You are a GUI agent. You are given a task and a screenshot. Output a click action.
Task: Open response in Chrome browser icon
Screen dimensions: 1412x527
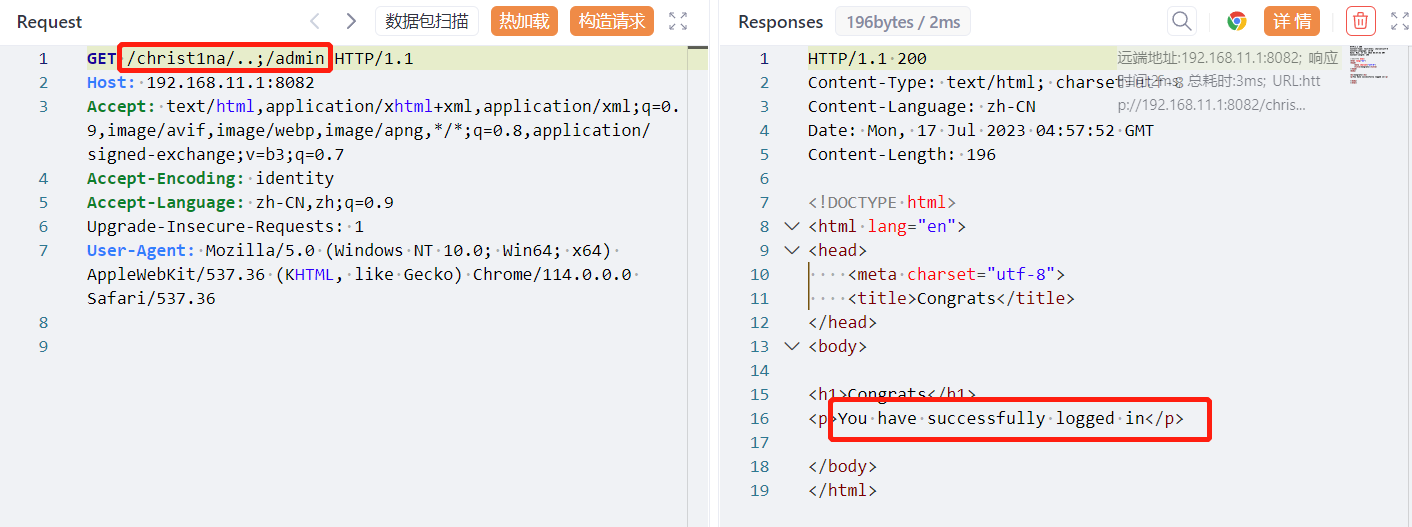tap(1237, 21)
